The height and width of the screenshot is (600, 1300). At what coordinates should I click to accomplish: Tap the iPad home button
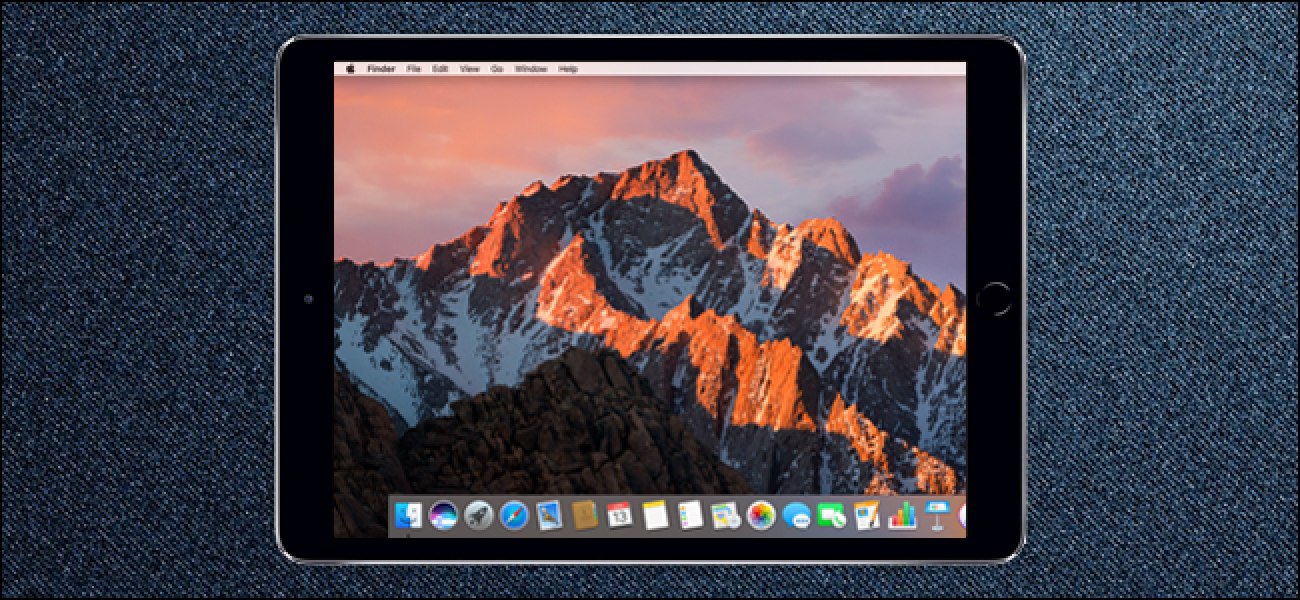[994, 298]
